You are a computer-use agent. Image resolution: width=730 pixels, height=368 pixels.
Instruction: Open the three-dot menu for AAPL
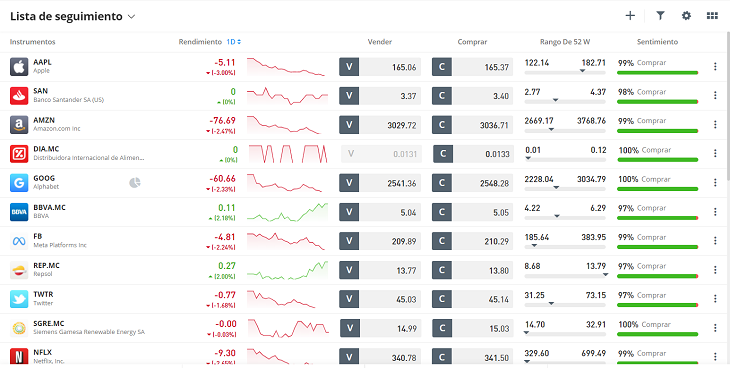[x=715, y=67]
